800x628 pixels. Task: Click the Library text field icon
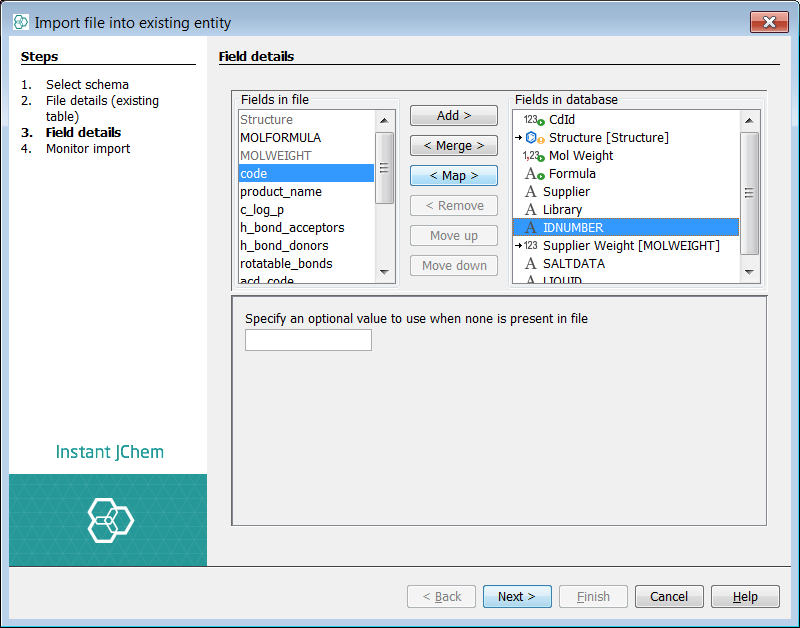coord(531,210)
